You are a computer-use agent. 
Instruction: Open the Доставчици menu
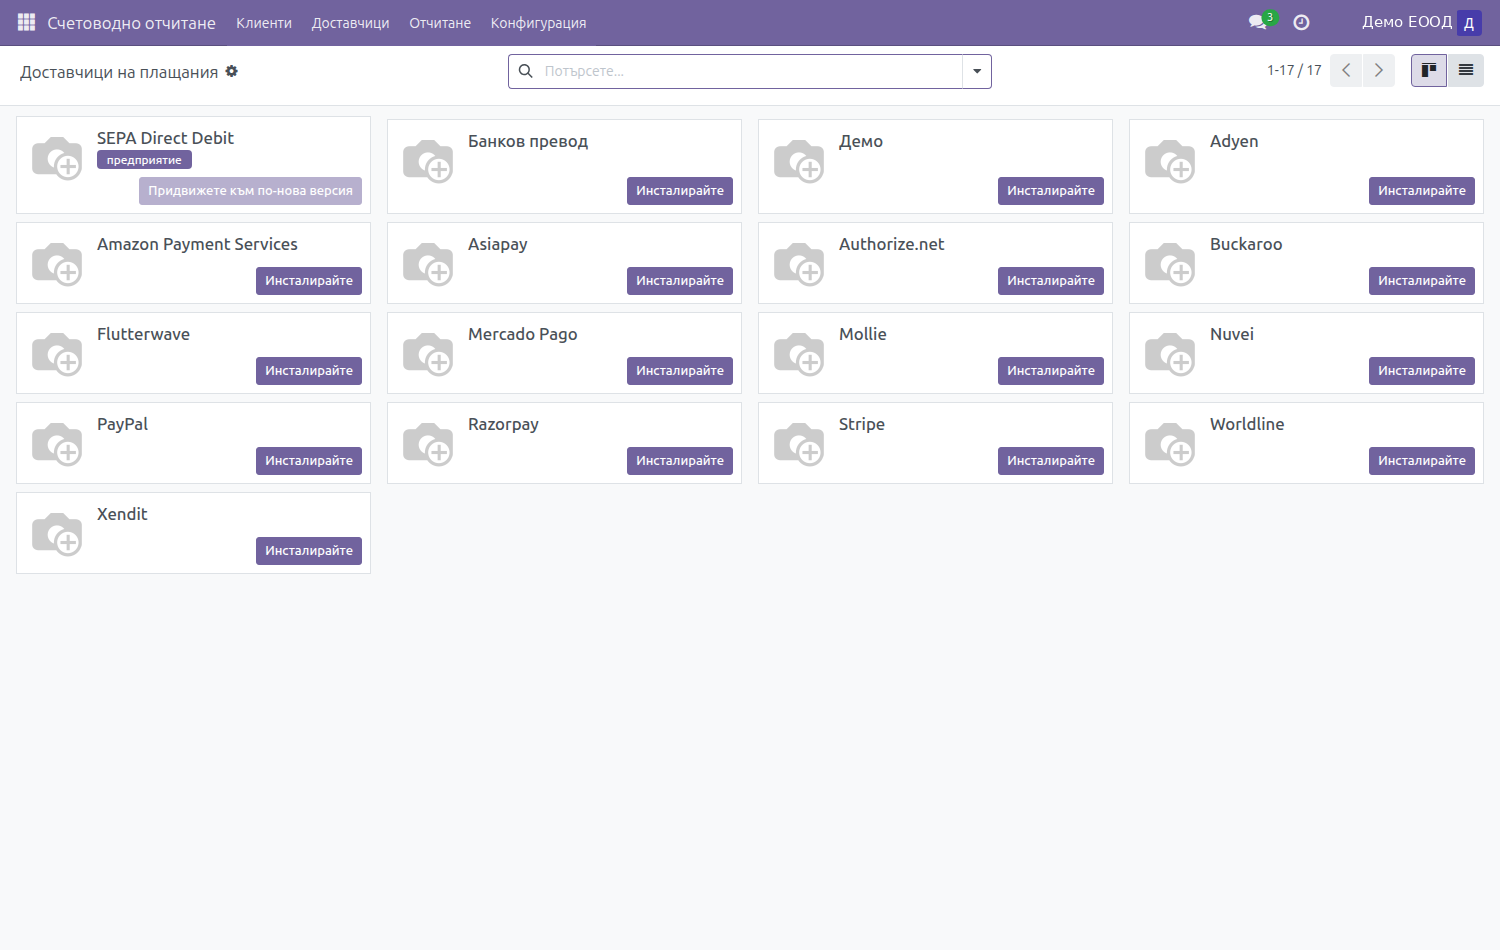click(x=350, y=23)
